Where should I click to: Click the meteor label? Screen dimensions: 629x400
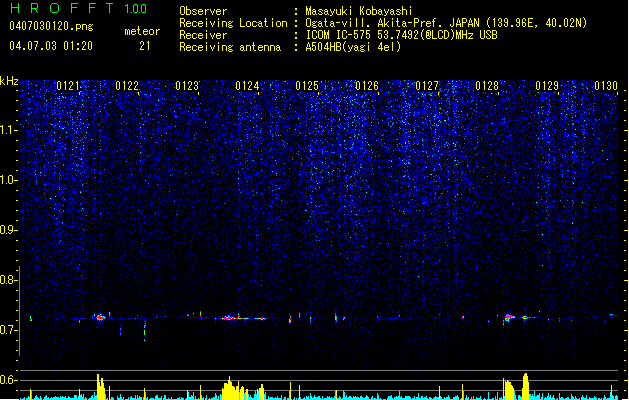(142, 31)
